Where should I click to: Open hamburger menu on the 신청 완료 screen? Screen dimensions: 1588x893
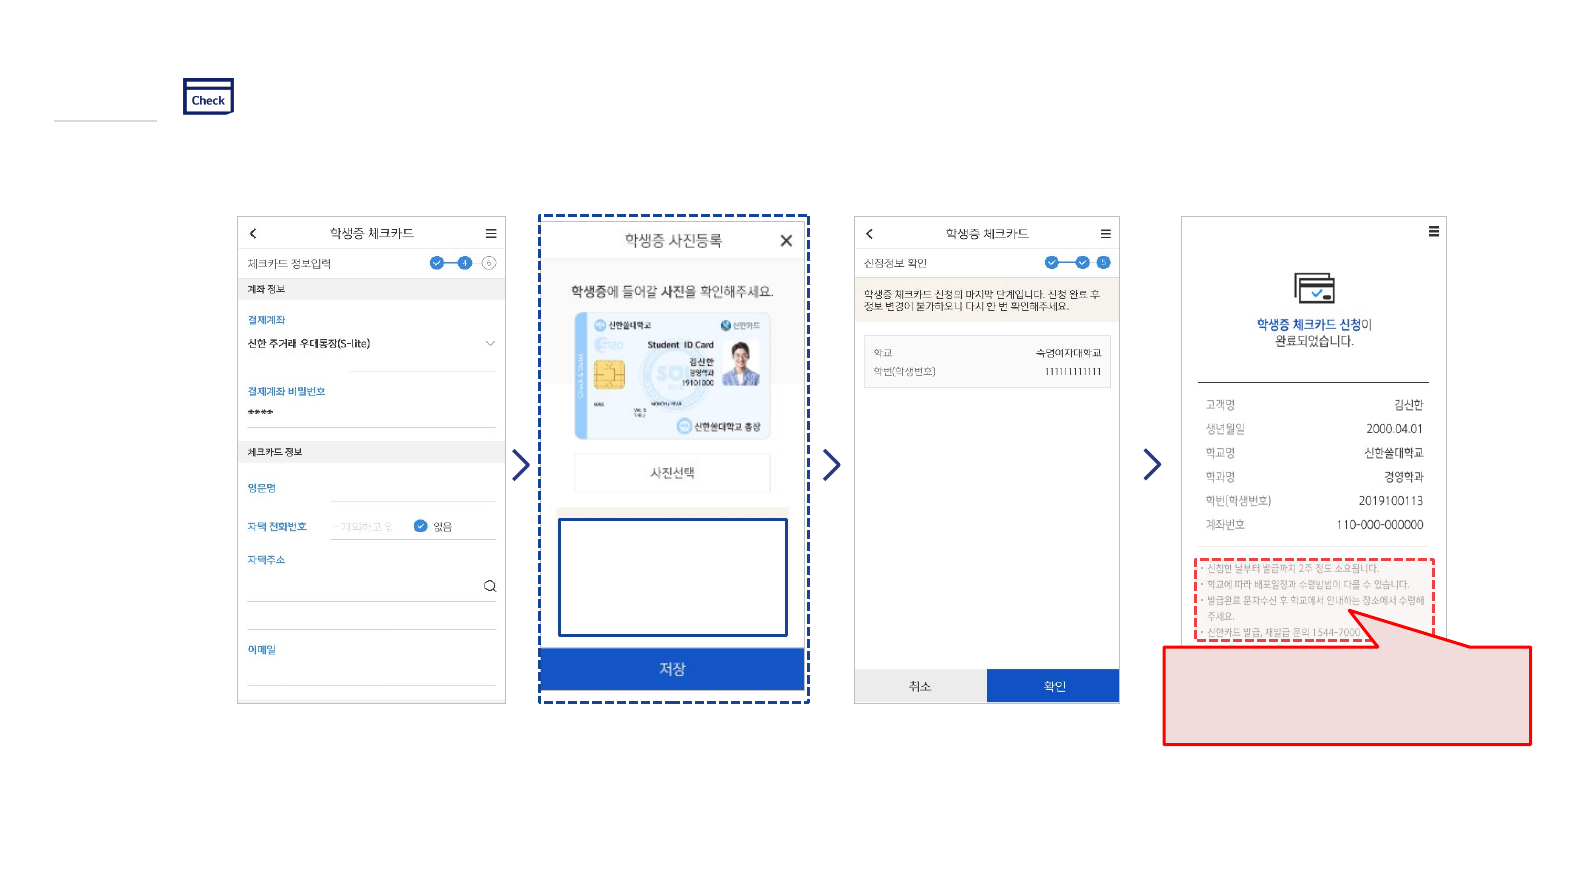(x=1433, y=232)
